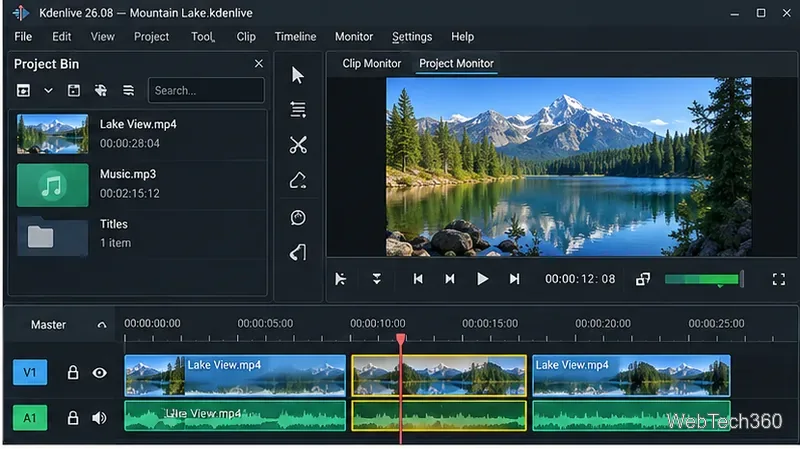Image resolution: width=800 pixels, height=449 pixels.
Task: Click the Kdenlive logo in the title bar
Action: [21, 13]
